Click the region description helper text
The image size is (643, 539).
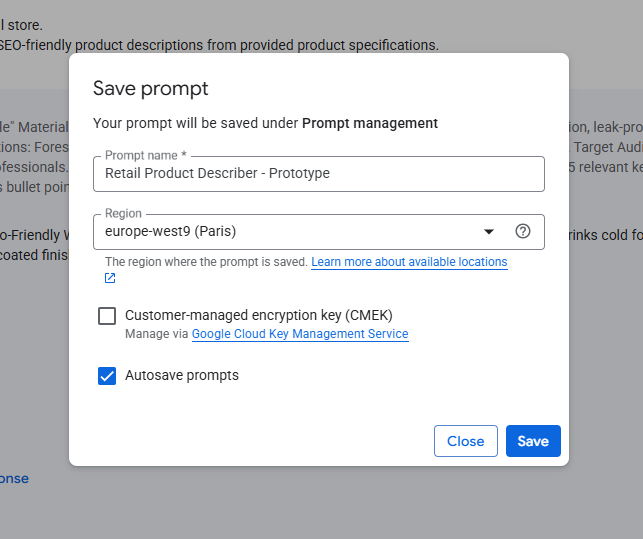coord(206,262)
